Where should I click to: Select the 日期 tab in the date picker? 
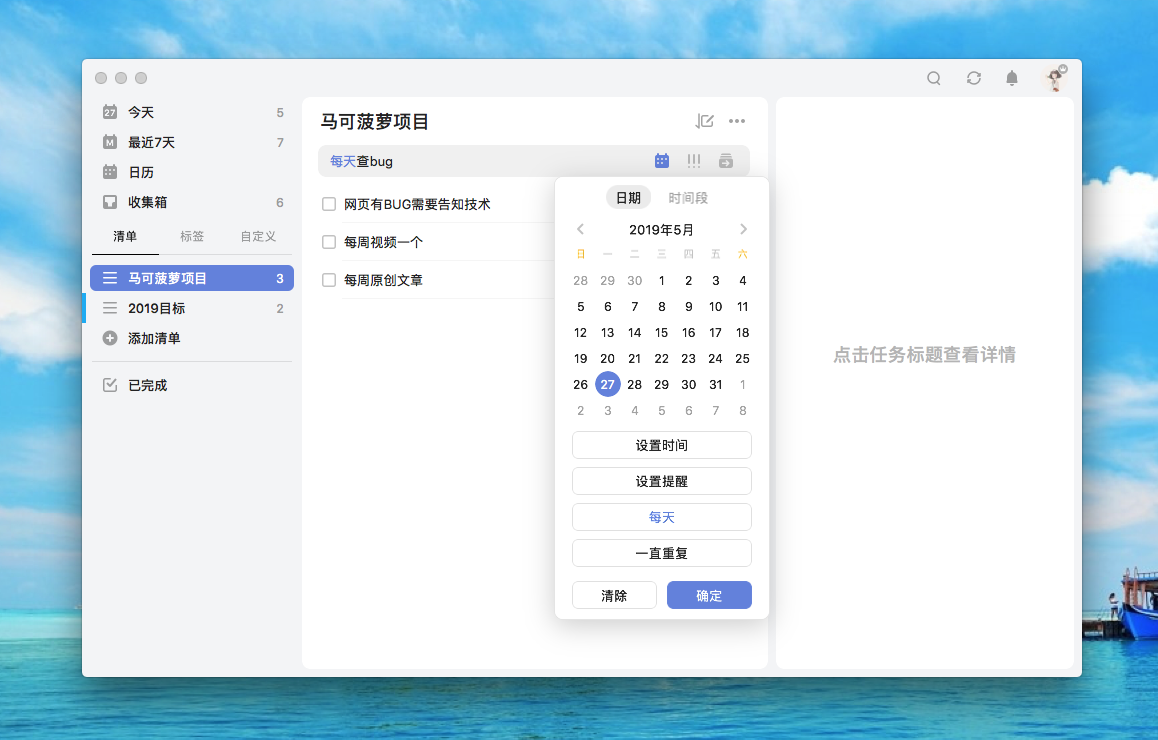pyautogui.click(x=628, y=197)
